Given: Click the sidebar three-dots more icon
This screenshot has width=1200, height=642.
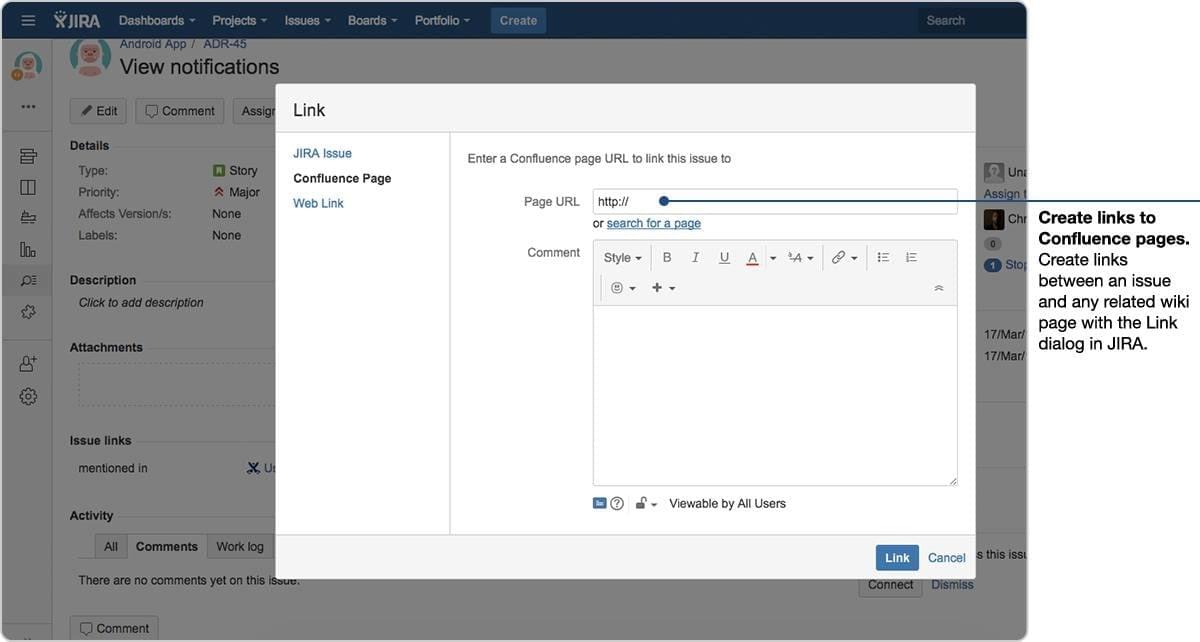Looking at the screenshot, I should point(28,107).
